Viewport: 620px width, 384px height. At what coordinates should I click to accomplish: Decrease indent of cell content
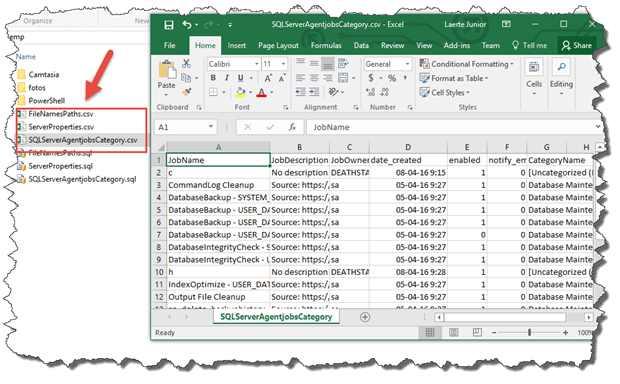(301, 92)
